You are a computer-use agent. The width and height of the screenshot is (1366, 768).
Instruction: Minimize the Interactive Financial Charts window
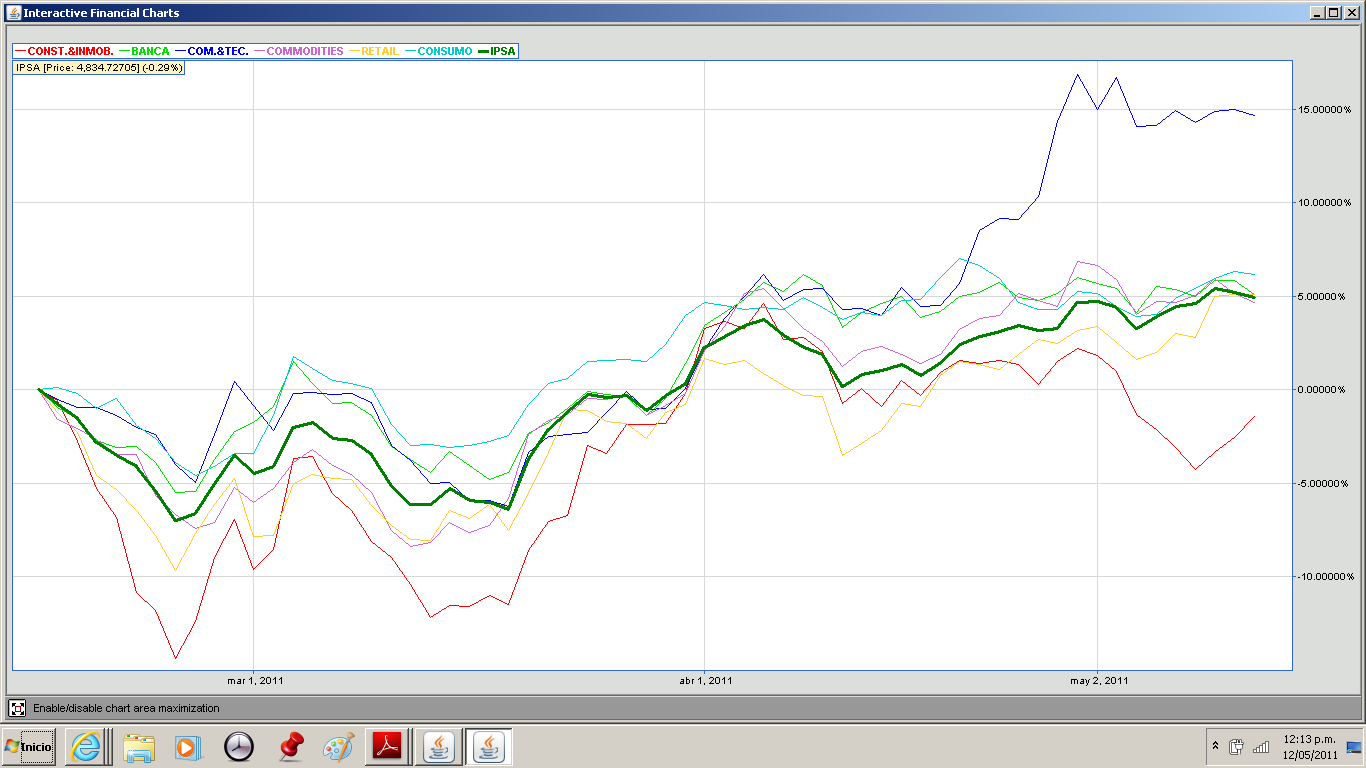coord(1316,12)
